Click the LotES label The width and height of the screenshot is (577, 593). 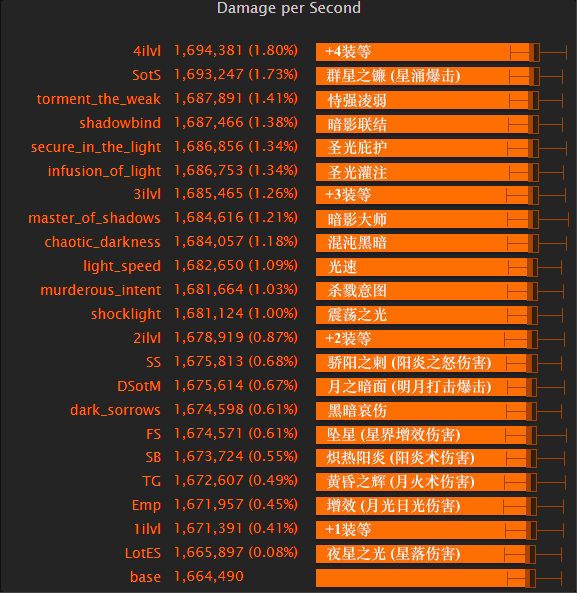pos(143,553)
